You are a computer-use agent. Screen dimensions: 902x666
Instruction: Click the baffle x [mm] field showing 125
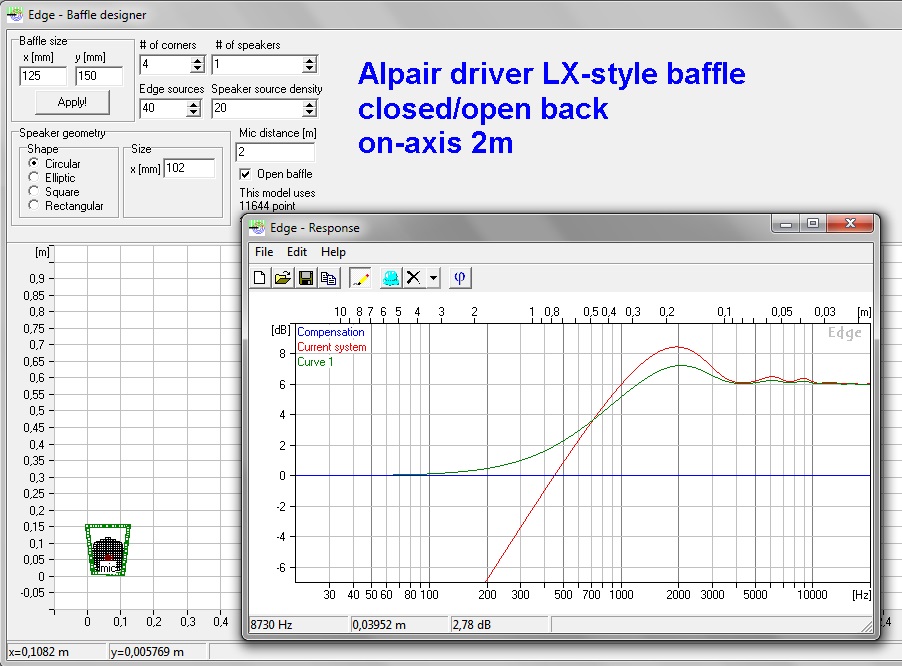(x=43, y=76)
